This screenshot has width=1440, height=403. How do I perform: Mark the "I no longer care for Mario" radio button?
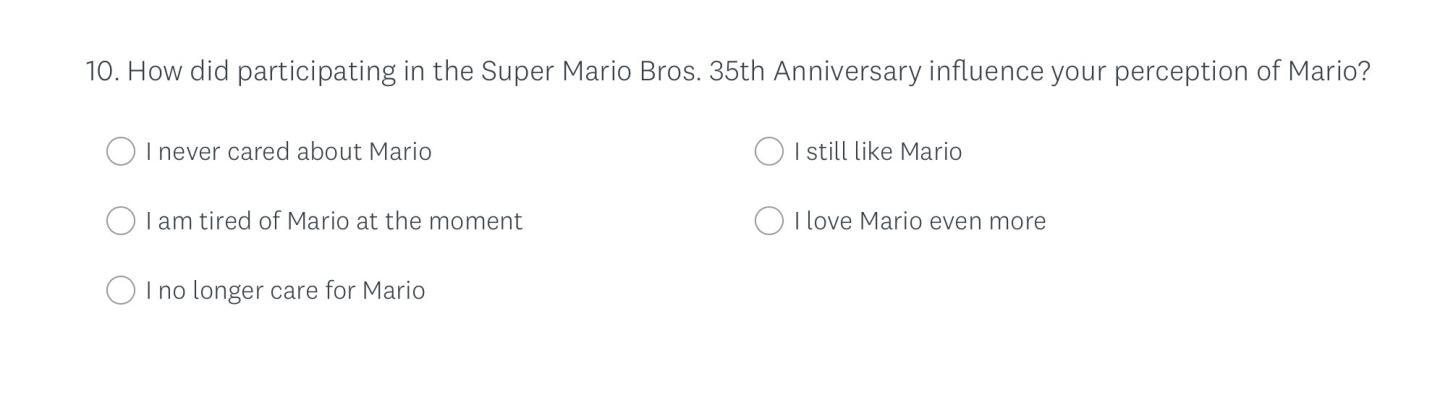(120, 291)
